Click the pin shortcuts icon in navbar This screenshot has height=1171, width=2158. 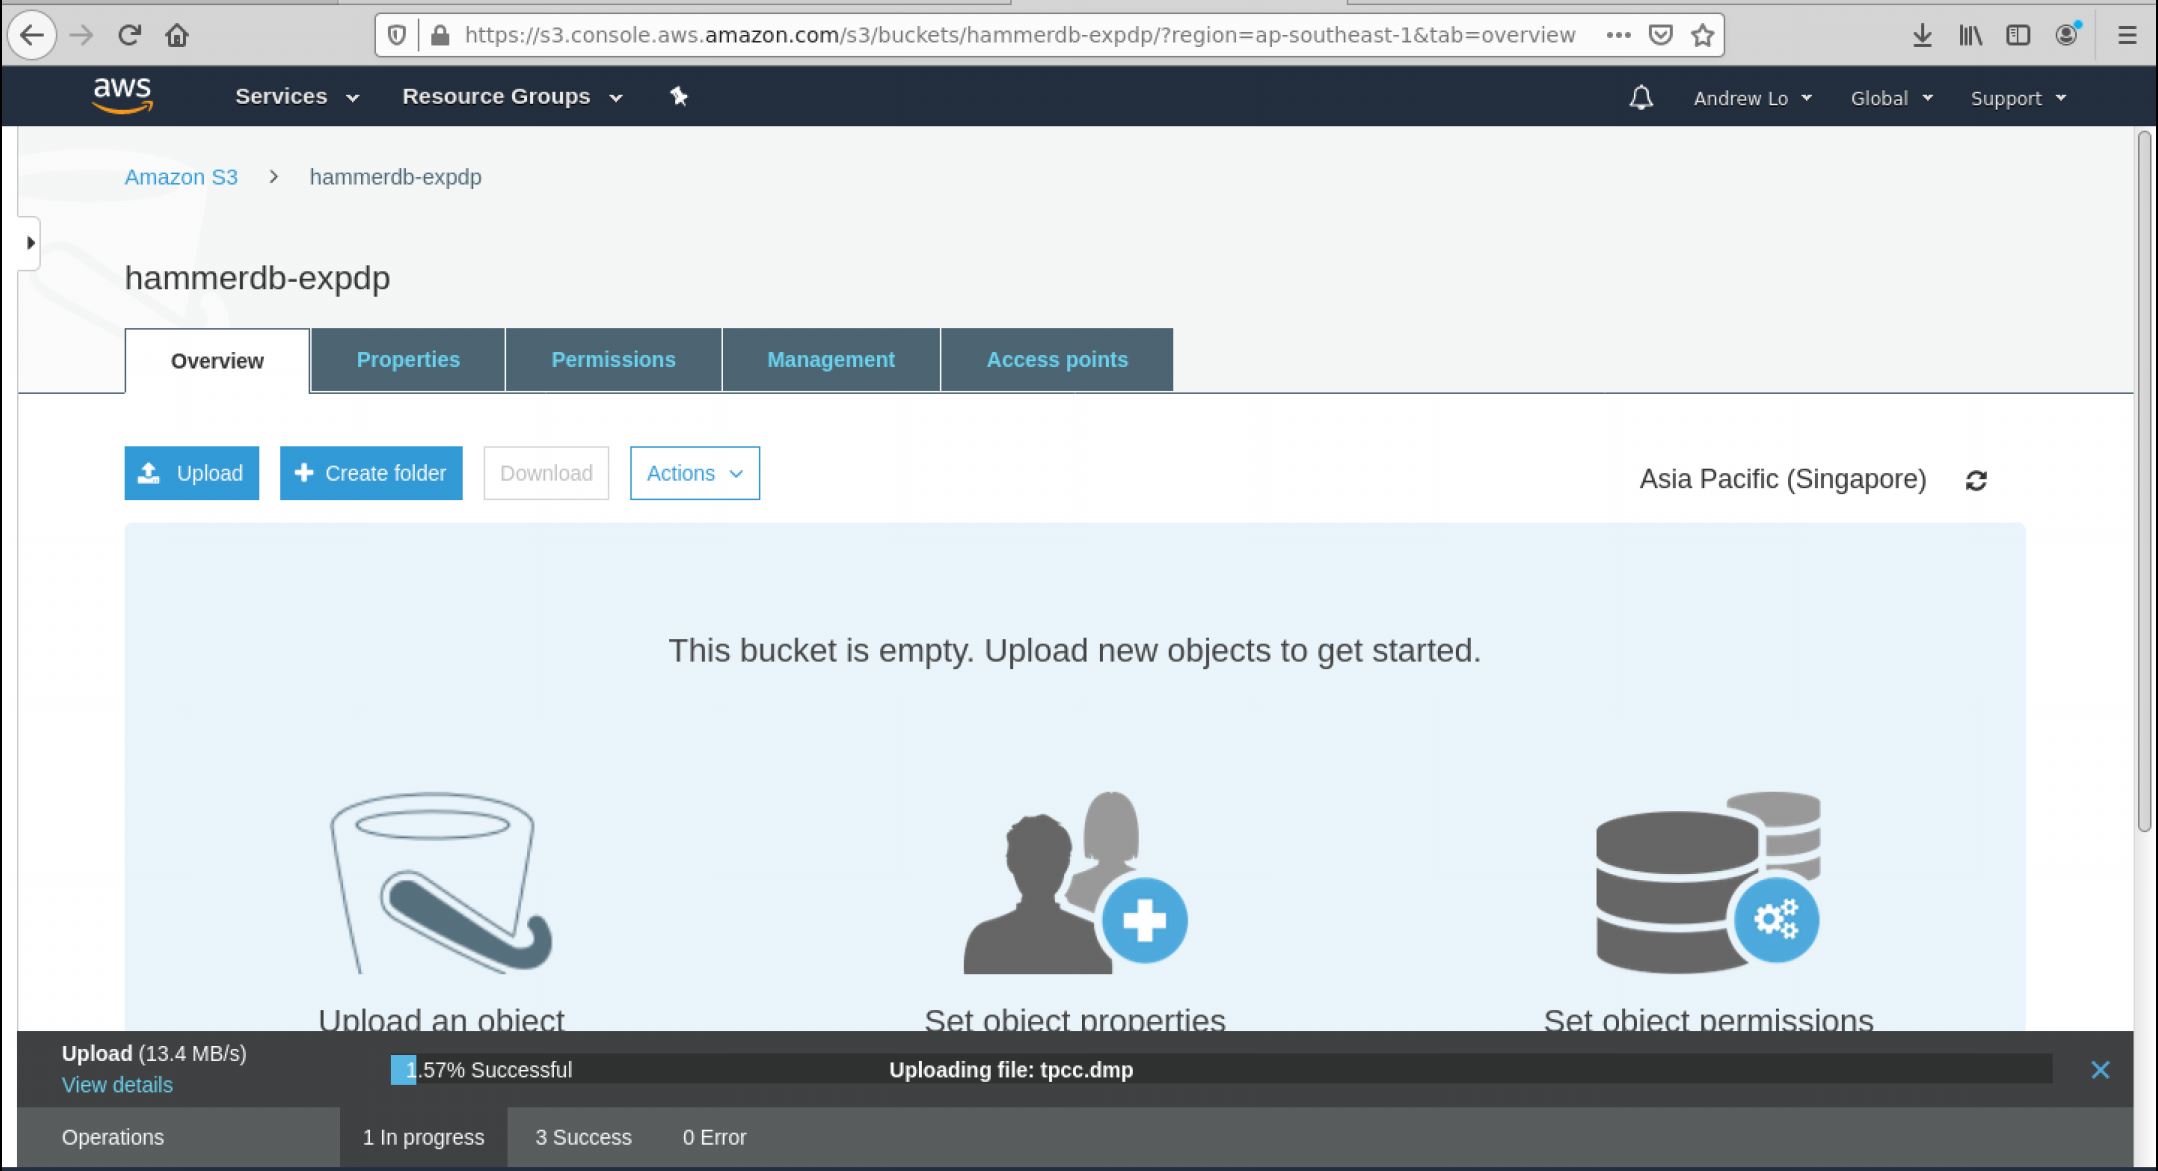[679, 96]
